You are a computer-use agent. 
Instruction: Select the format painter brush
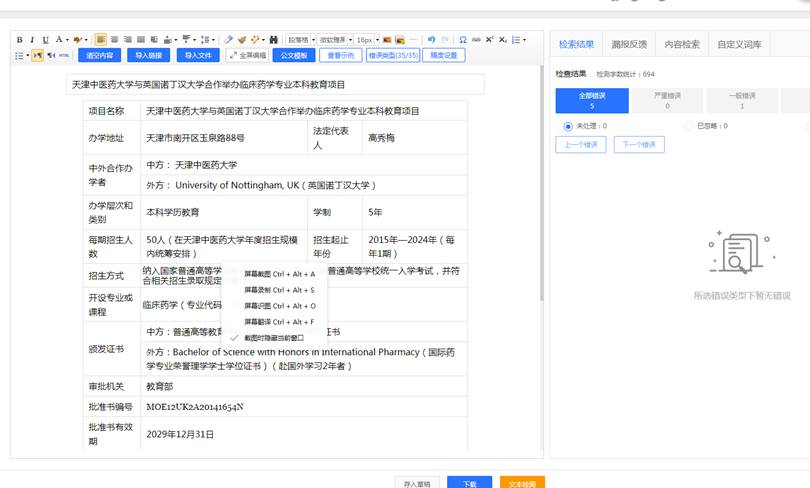point(242,40)
